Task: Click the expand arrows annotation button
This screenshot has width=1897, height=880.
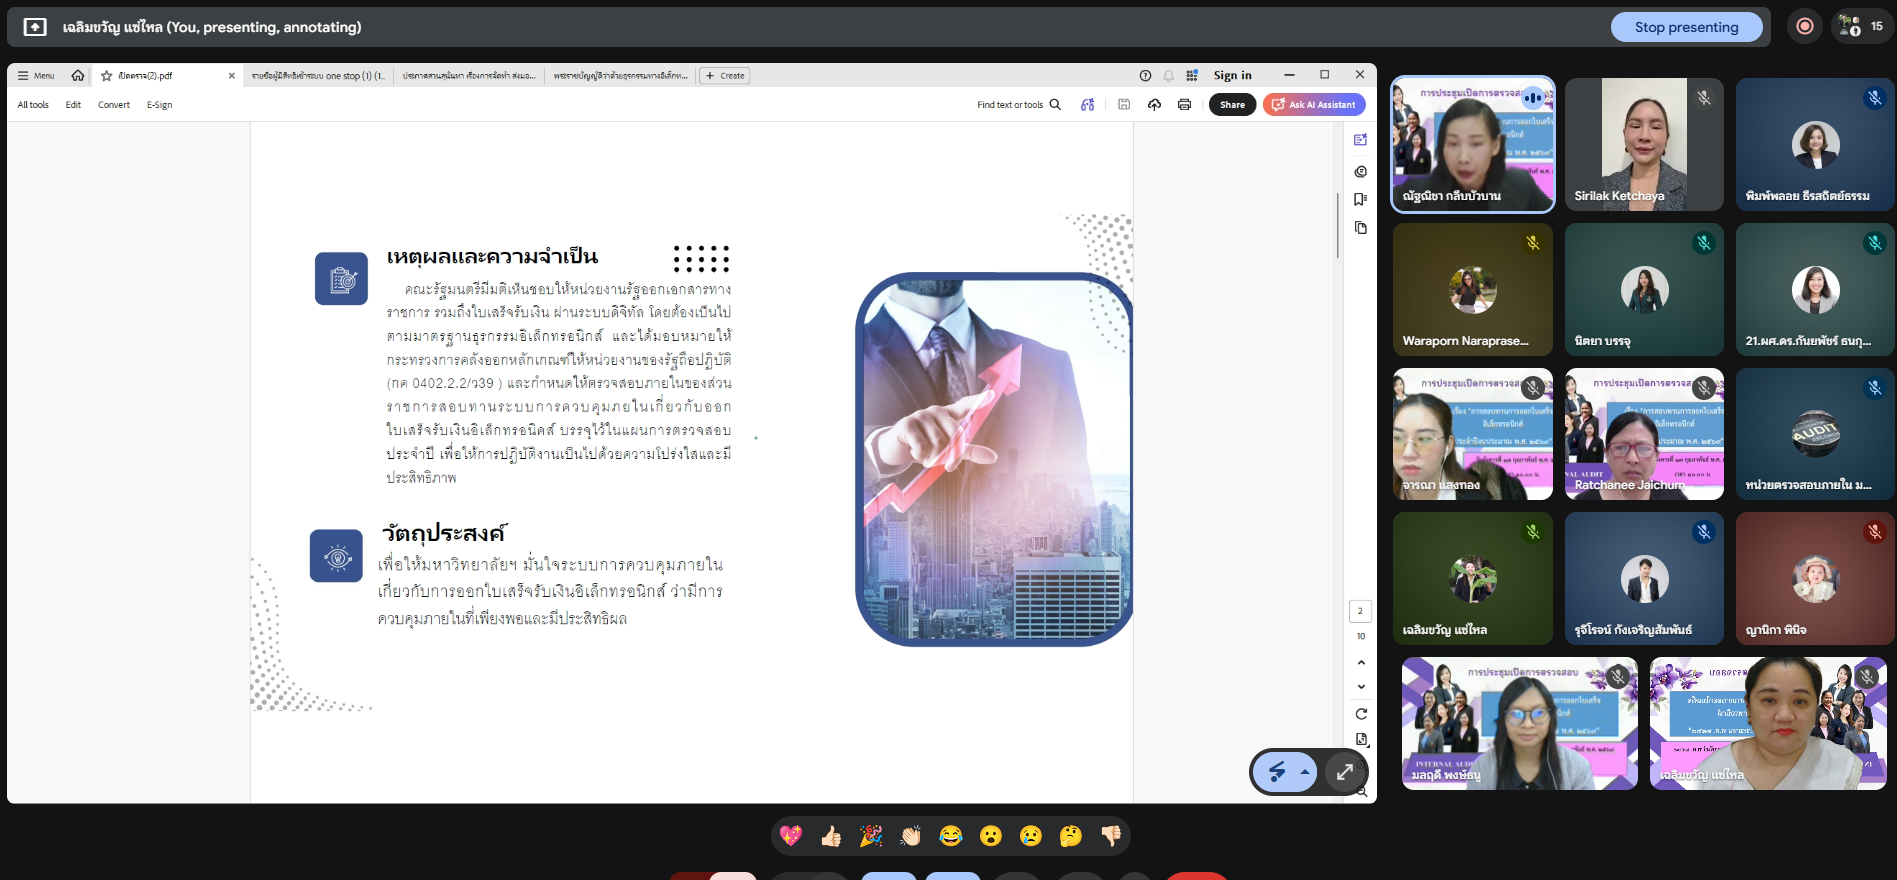Action: [1345, 772]
